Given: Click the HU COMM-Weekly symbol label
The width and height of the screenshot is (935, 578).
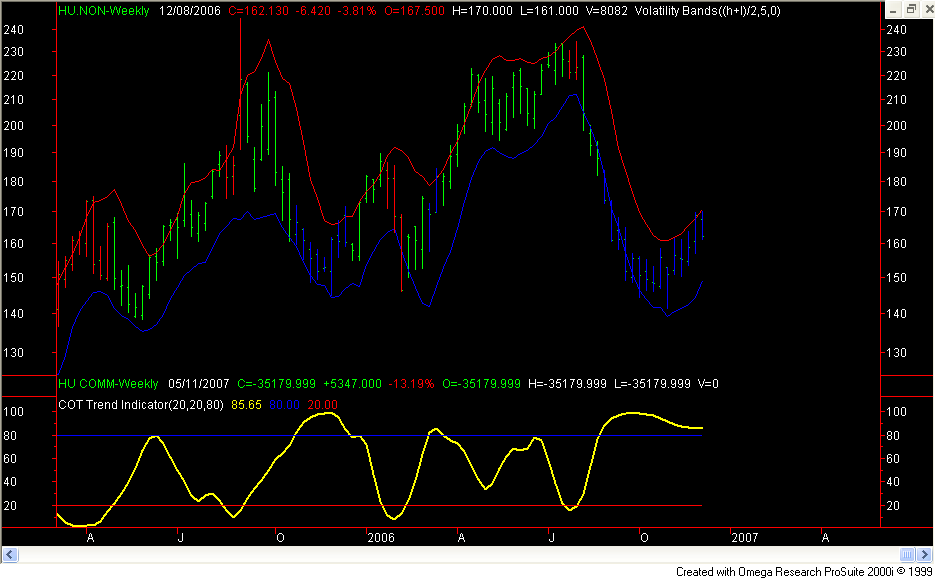Looking at the screenshot, I should click(108, 384).
